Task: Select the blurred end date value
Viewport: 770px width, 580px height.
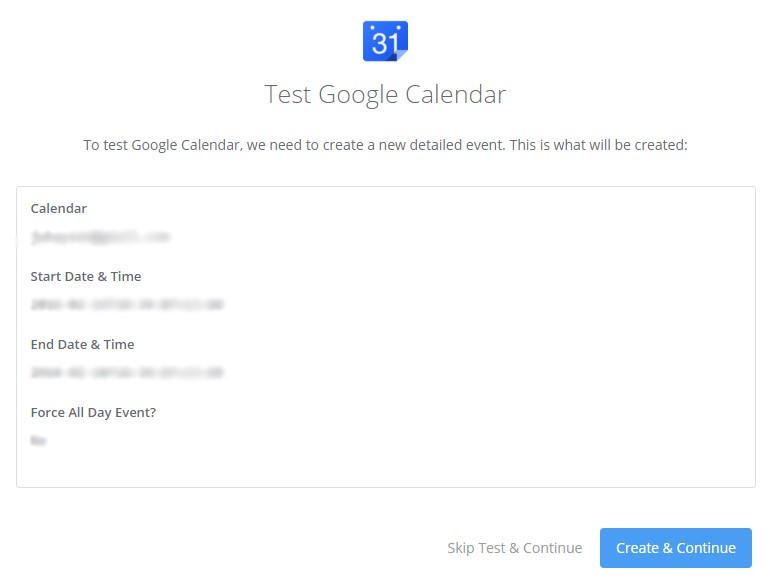Action: point(127,372)
